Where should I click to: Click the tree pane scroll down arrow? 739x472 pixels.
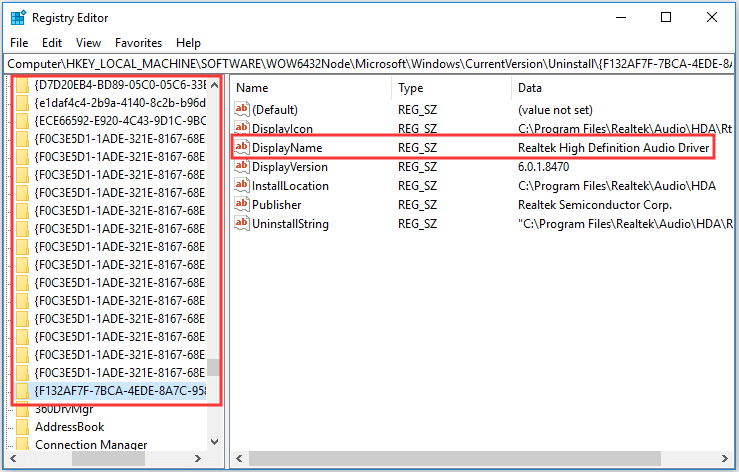click(214, 442)
